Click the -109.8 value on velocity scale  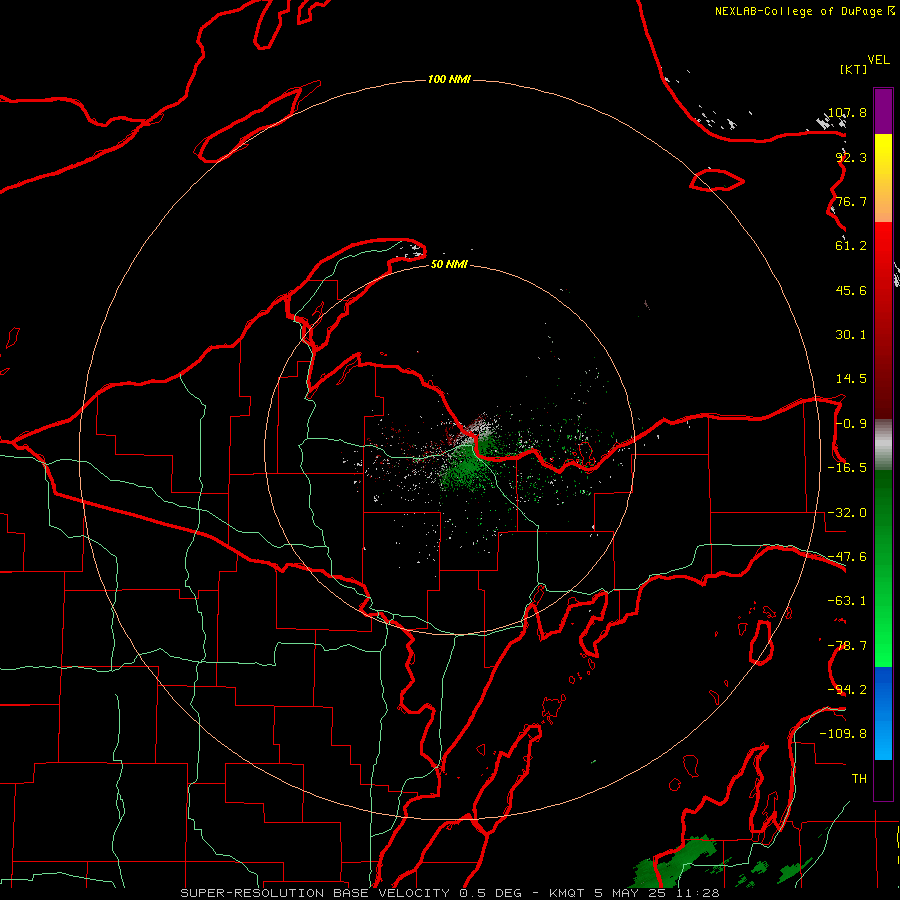click(844, 734)
